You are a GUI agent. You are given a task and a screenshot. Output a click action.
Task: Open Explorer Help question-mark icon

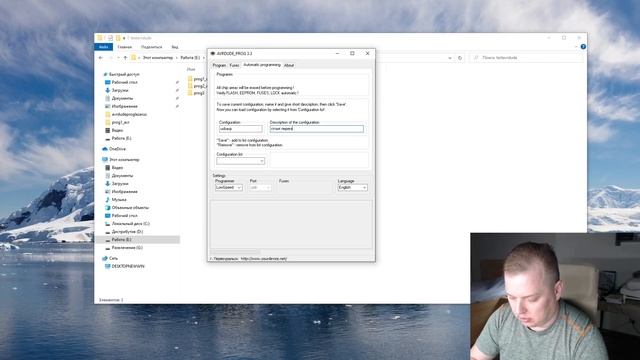(583, 47)
